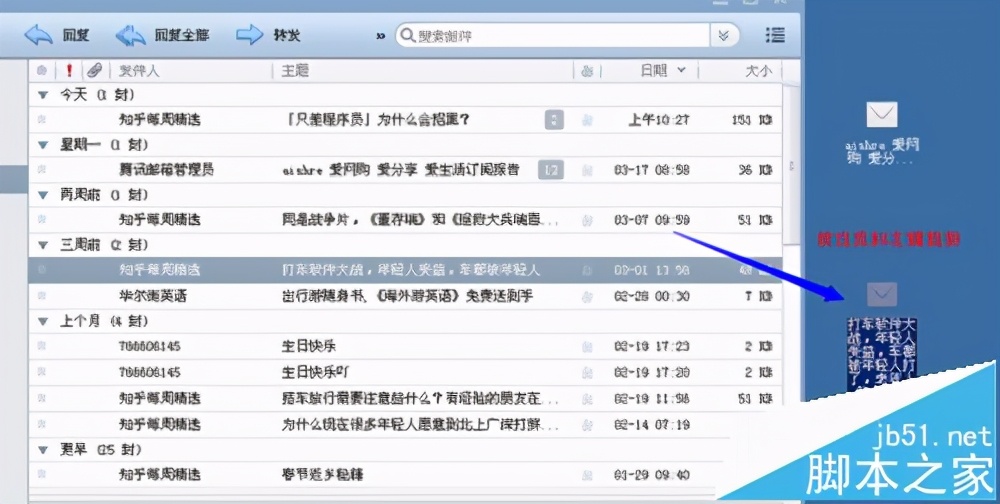This screenshot has width=1000, height=504.
Task: Open the 生日快乐 email from 17:23
Action: point(405,346)
